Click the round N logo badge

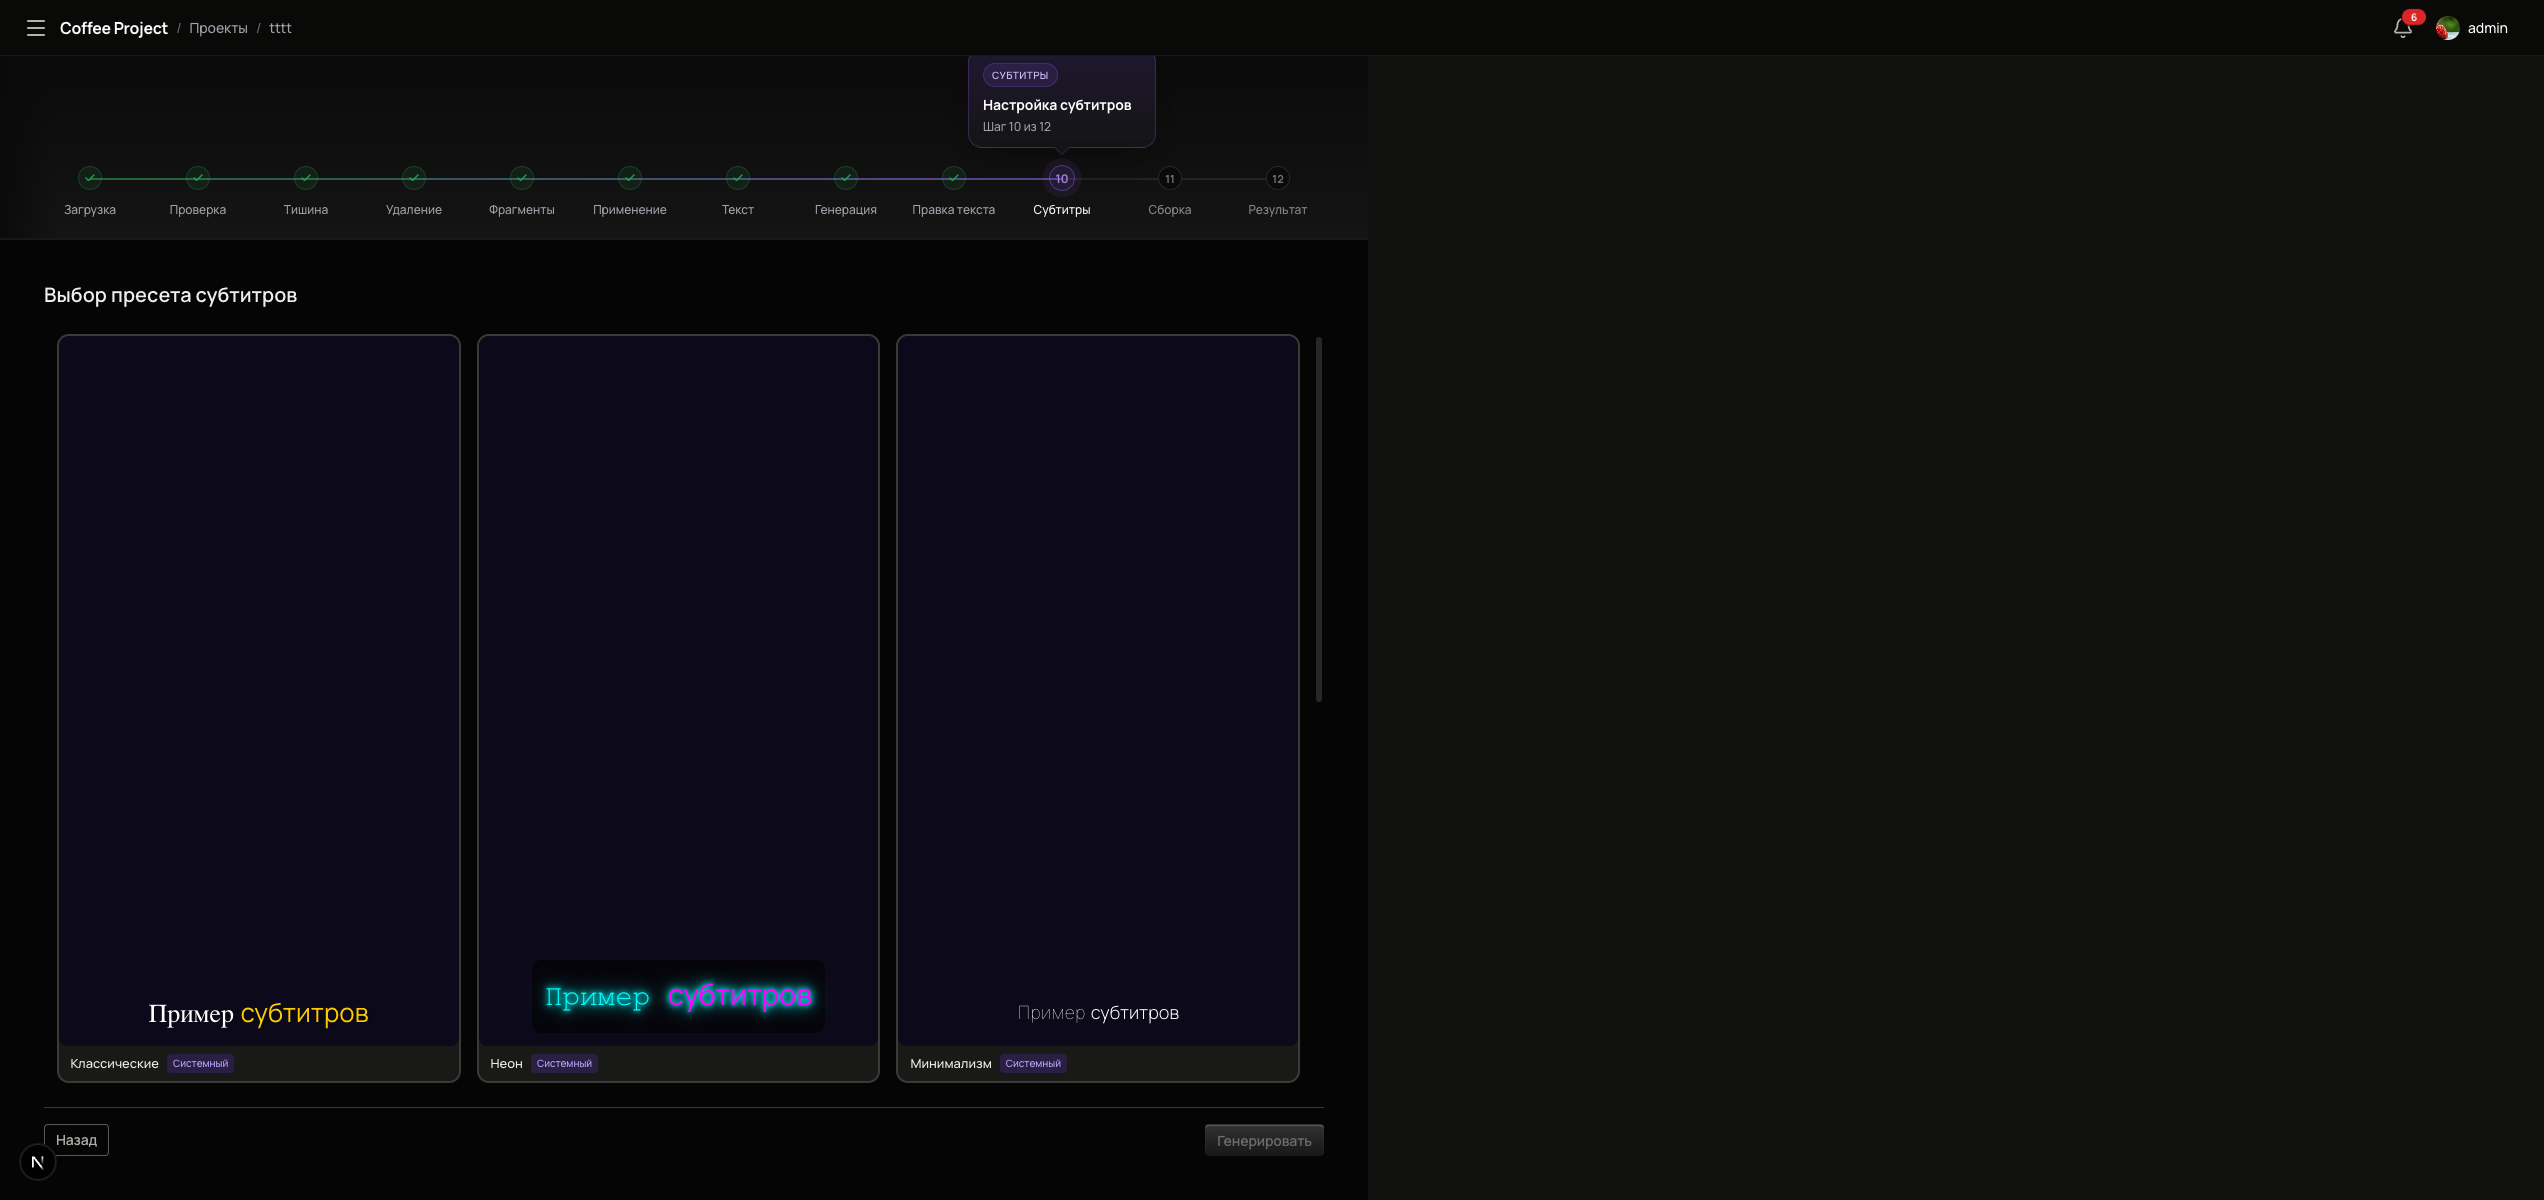[x=38, y=1162]
